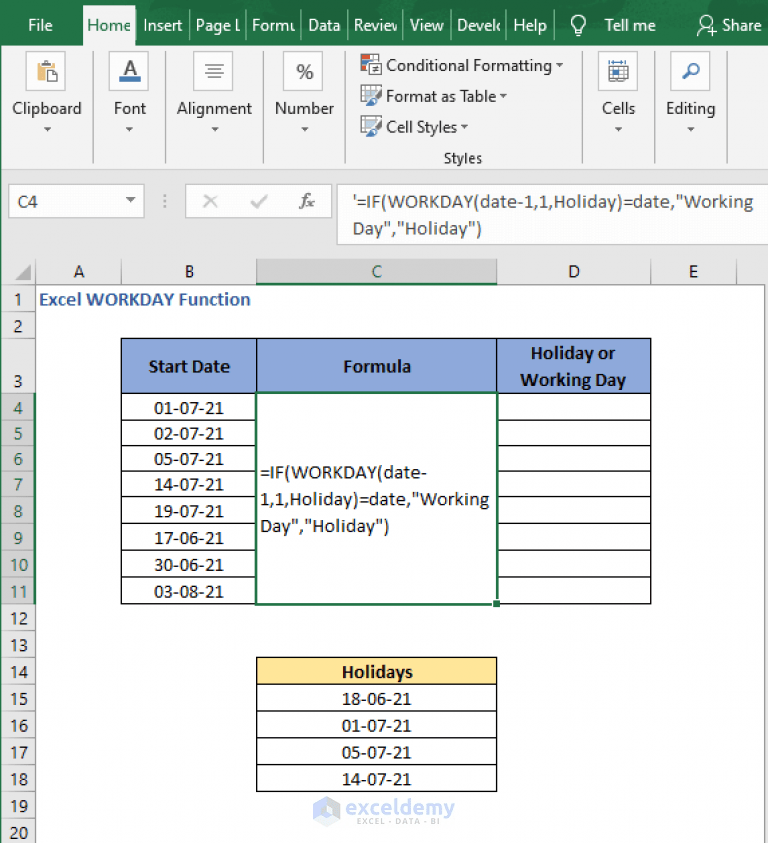The width and height of the screenshot is (768, 843).
Task: Select column A header
Action: click(79, 272)
